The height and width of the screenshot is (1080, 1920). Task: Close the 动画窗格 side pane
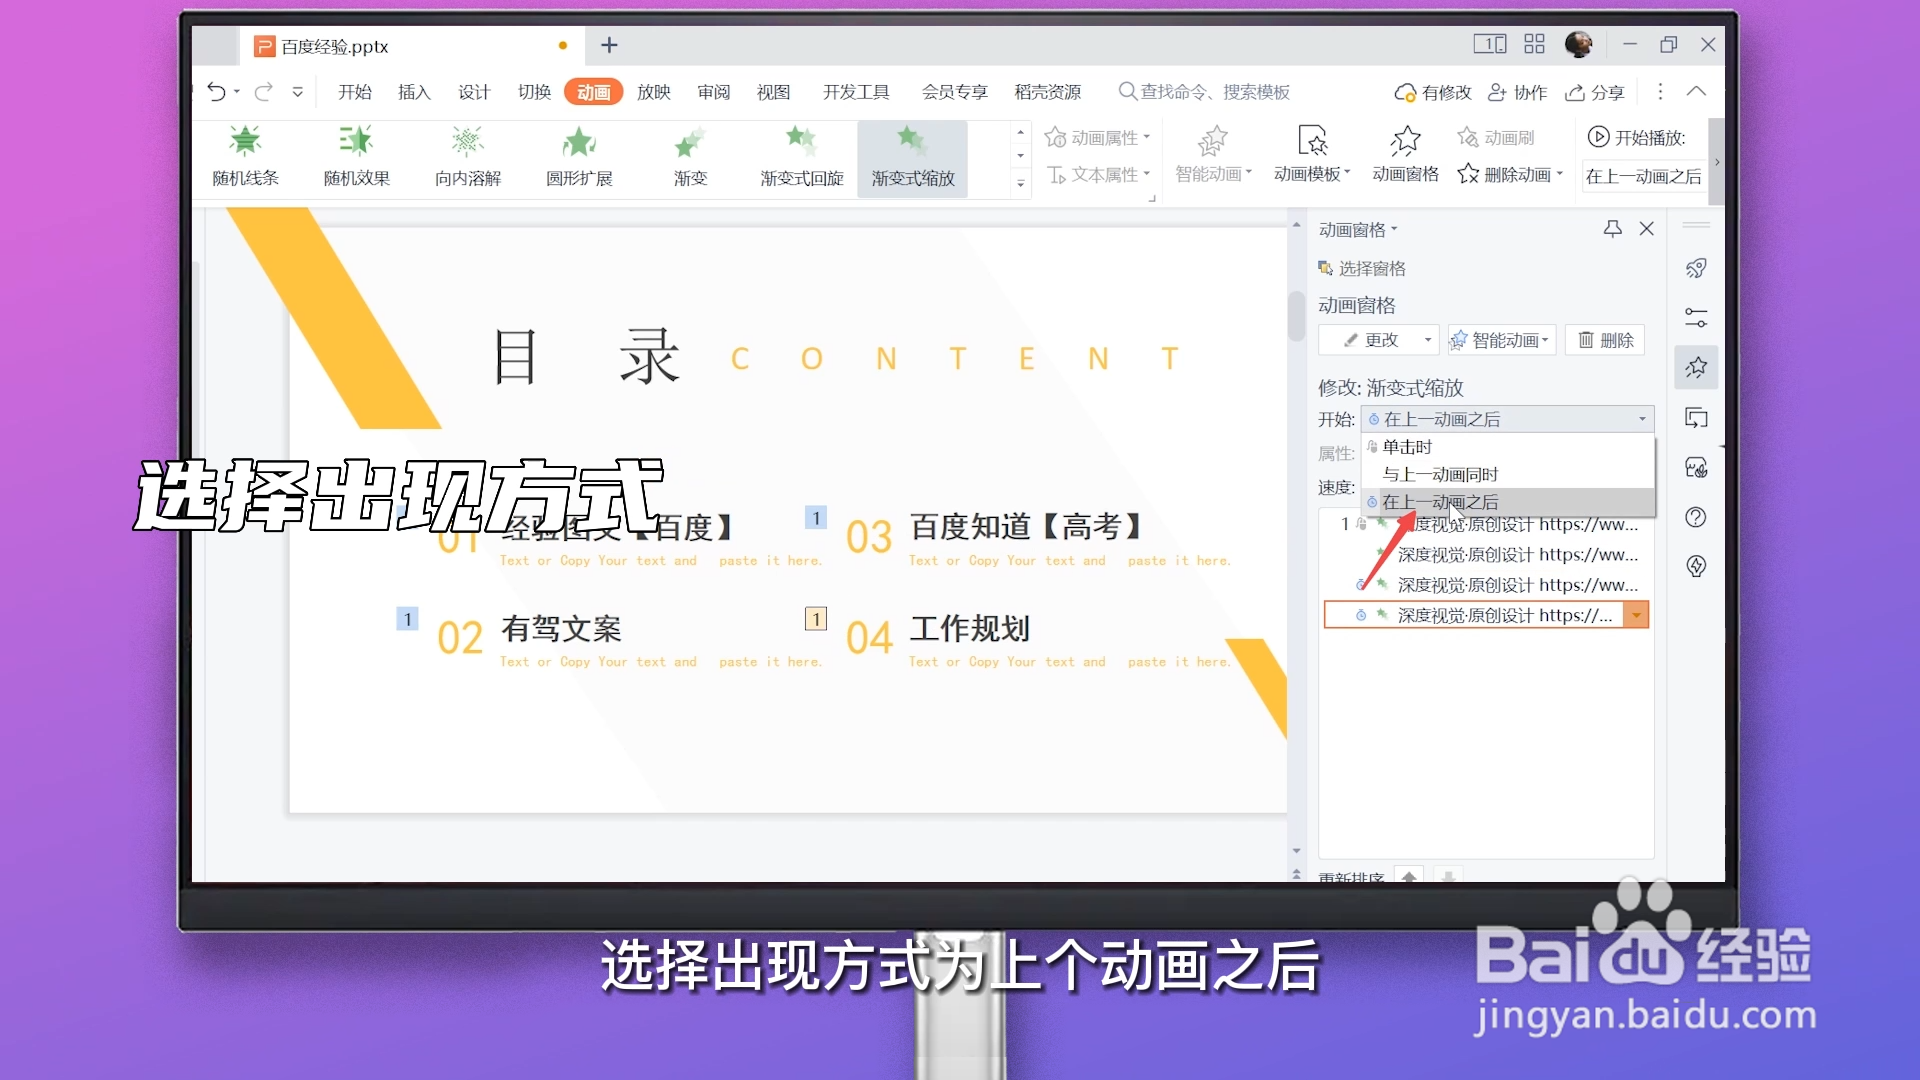coord(1647,229)
